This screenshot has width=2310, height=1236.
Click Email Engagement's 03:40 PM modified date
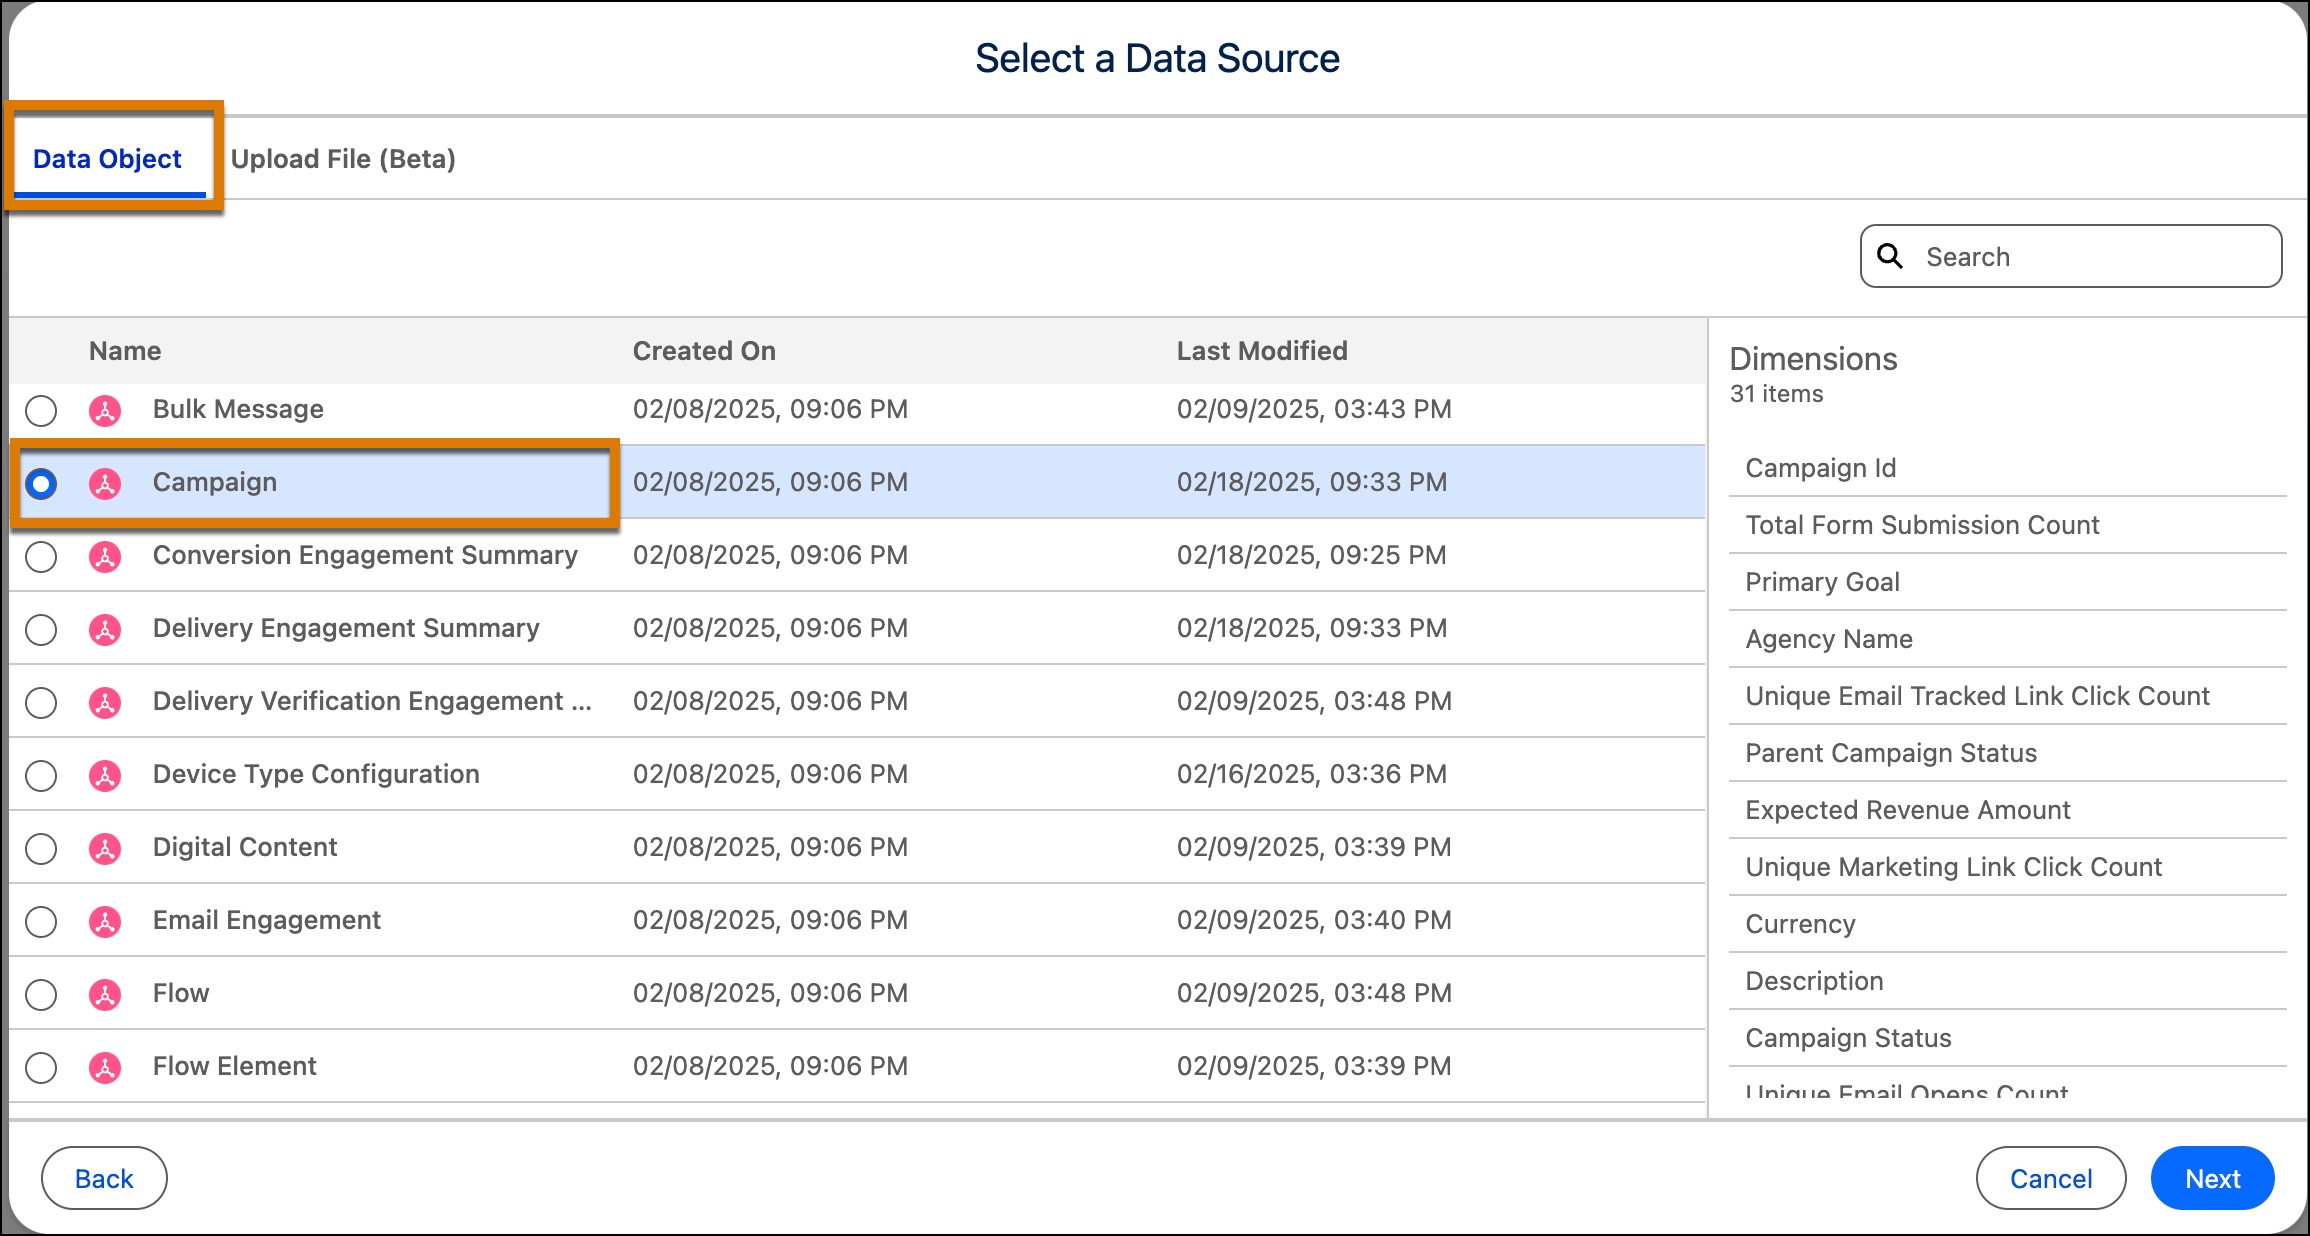pos(1314,920)
